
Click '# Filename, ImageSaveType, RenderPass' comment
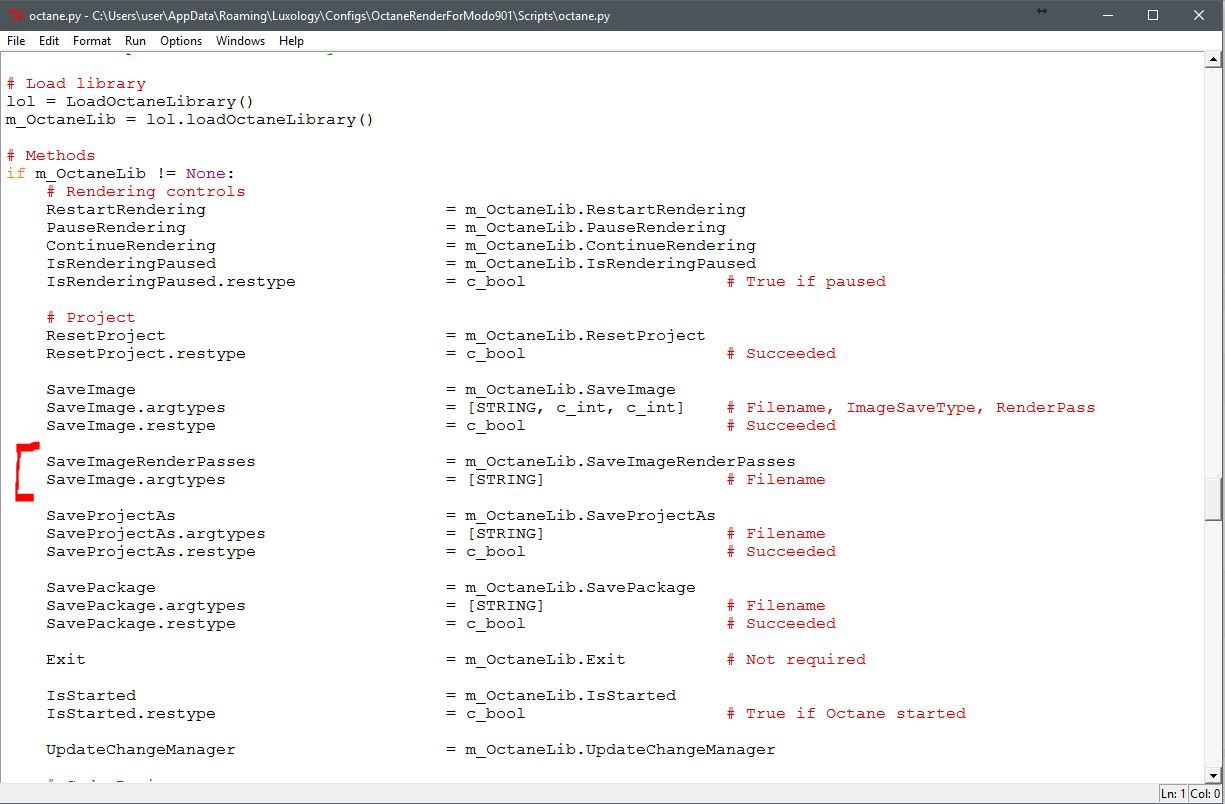click(911, 408)
